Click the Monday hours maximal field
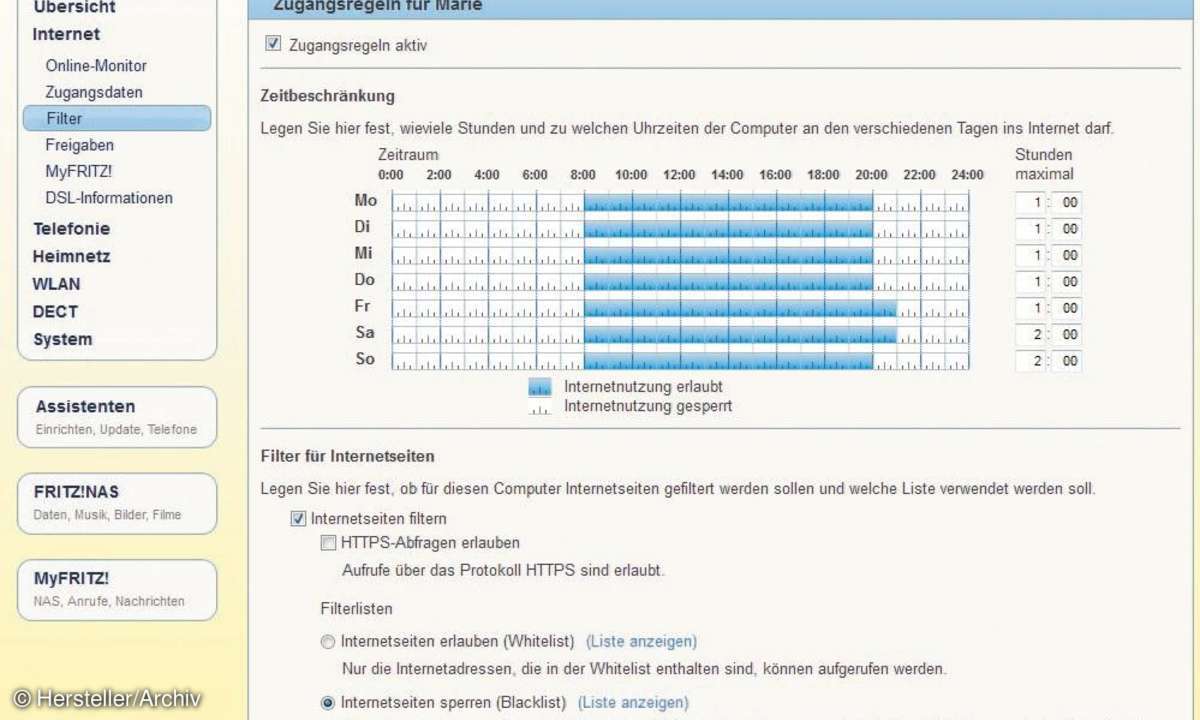Screen dimensions: 1200x720 tap(1030, 203)
